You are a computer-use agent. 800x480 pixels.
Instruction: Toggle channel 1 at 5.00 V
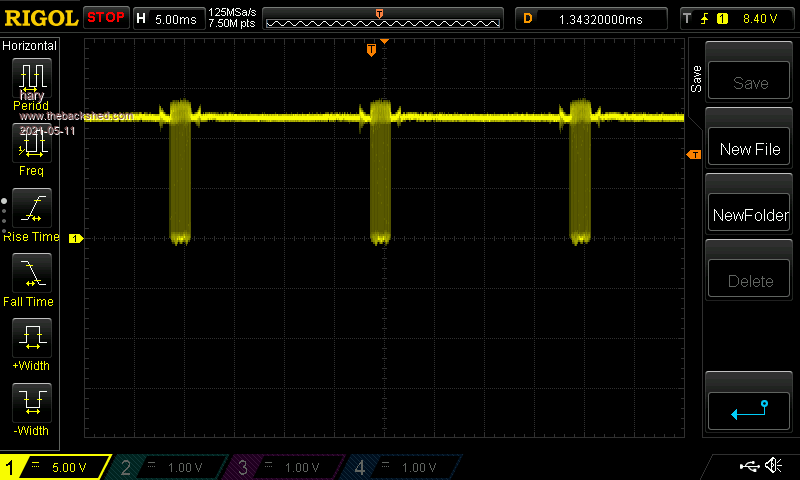(57, 467)
